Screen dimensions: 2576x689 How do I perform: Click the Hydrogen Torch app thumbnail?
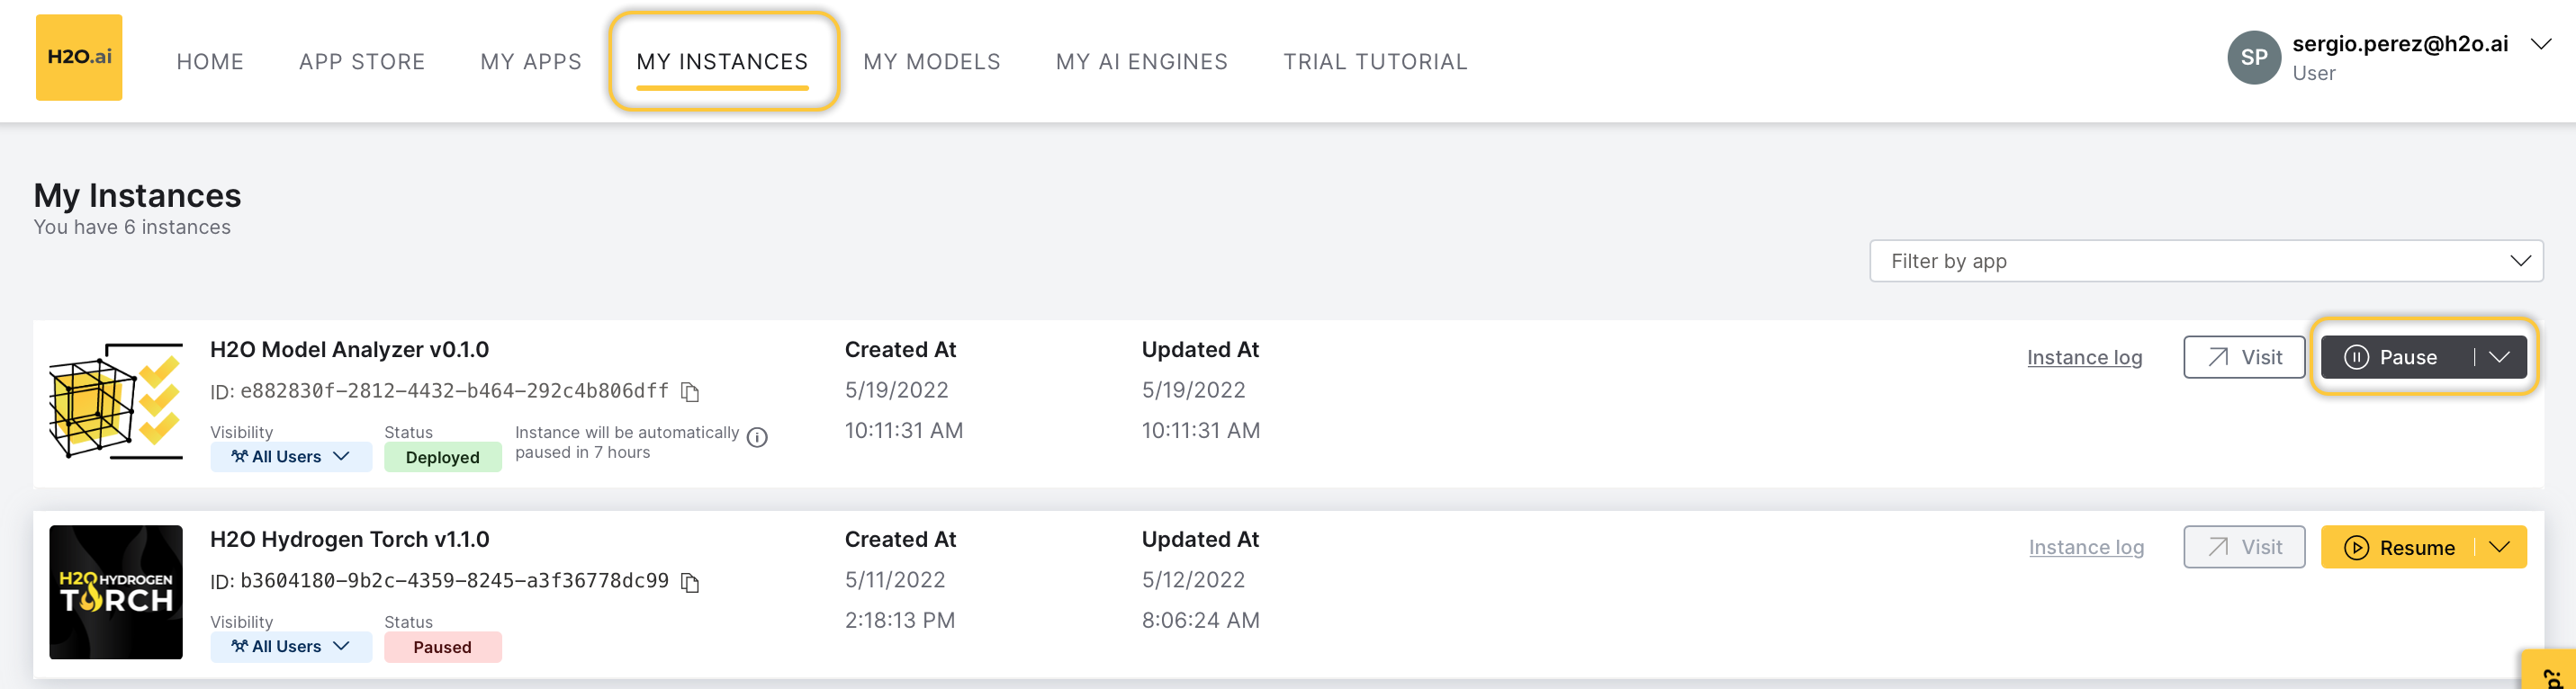116,592
